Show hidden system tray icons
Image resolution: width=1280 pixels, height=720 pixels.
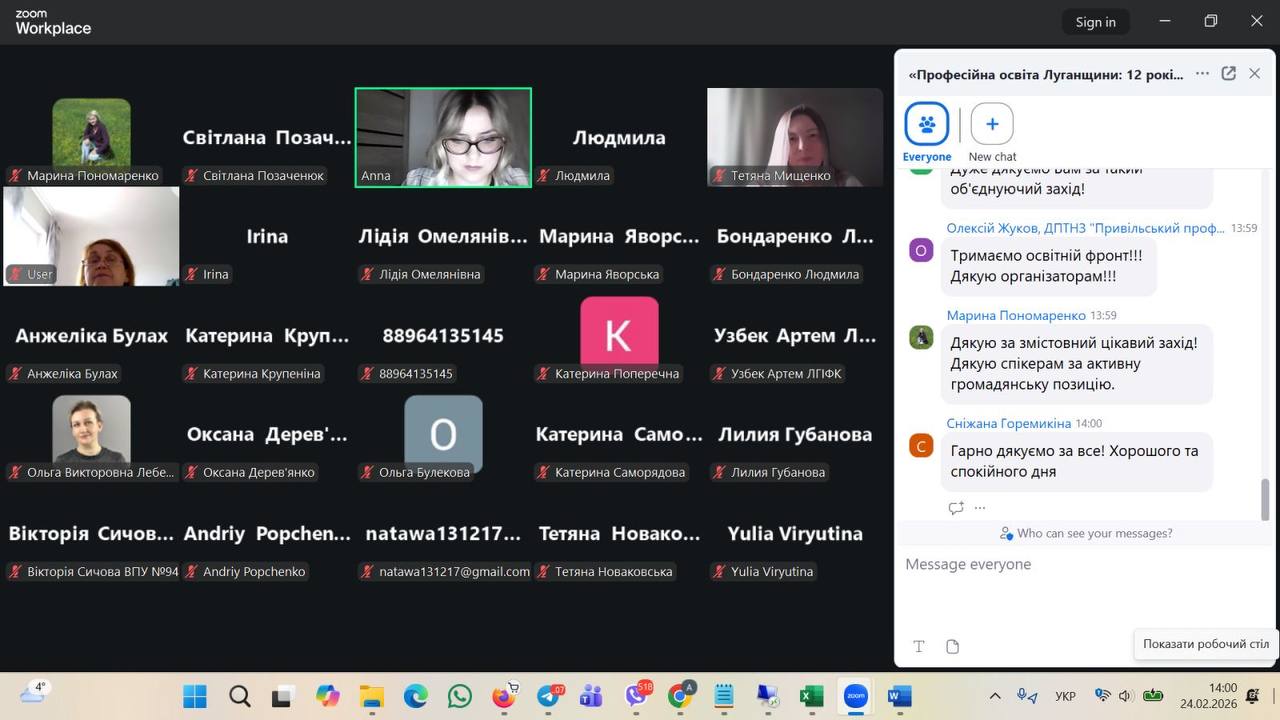(995, 696)
